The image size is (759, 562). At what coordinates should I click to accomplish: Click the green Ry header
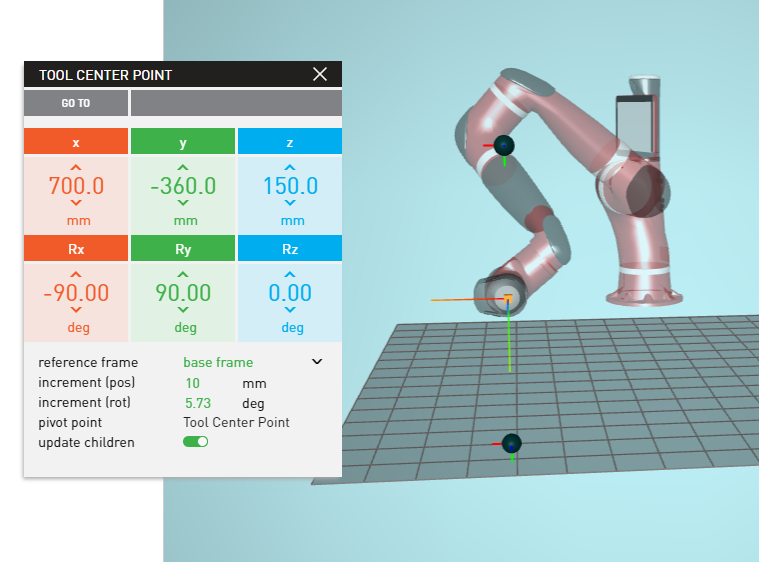point(183,248)
